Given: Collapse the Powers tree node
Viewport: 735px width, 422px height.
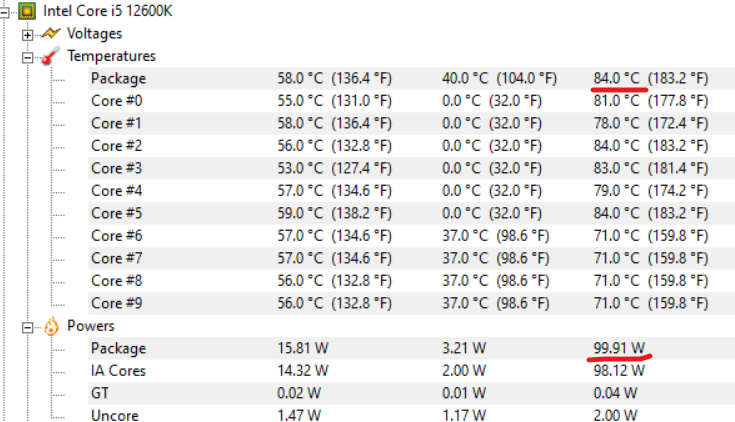Looking at the screenshot, I should pos(27,326).
